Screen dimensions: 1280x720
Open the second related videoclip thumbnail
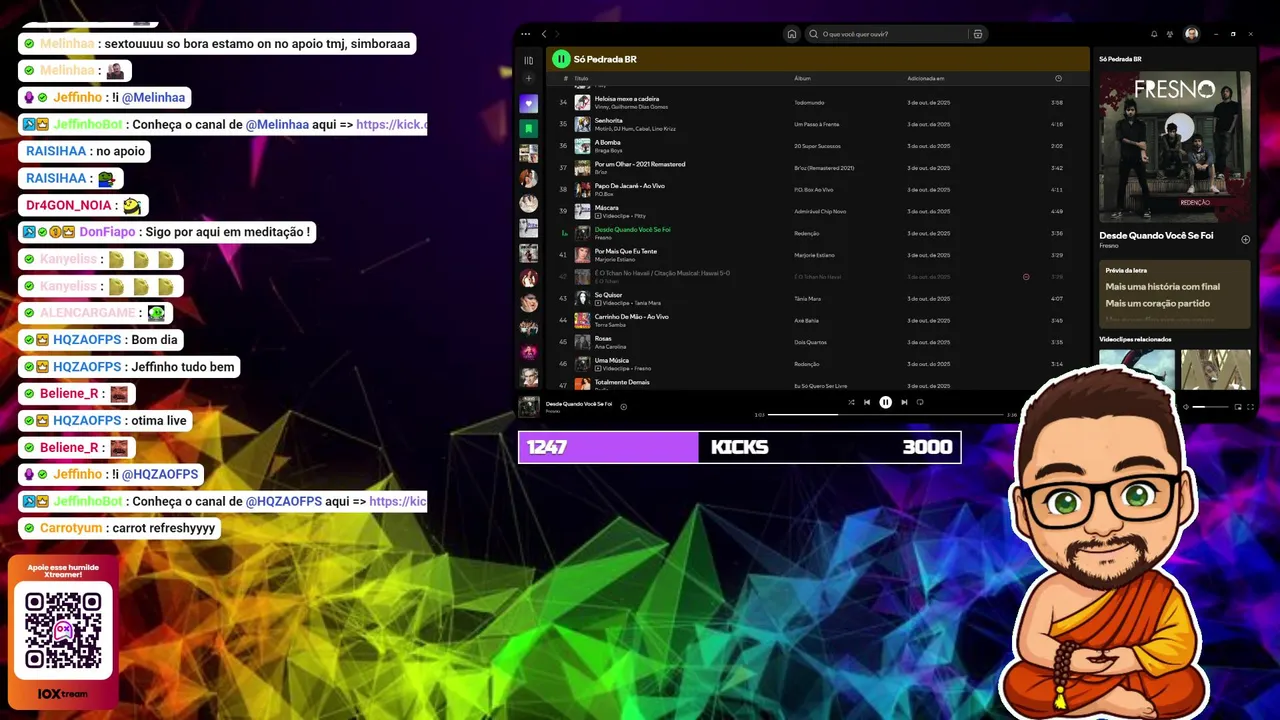[1216, 369]
